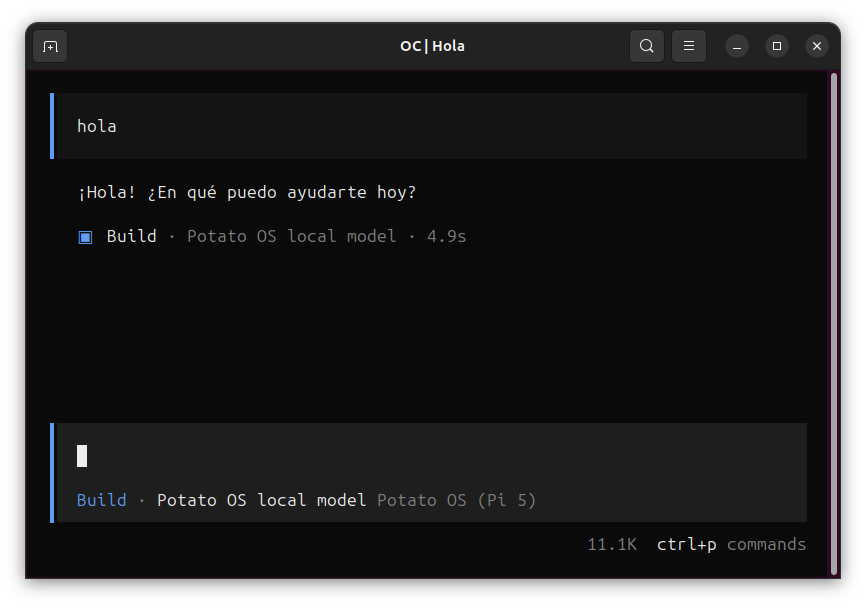Click the prompt input field cursor
Image resolution: width=866 pixels, height=607 pixels.
pyautogui.click(x=82, y=456)
